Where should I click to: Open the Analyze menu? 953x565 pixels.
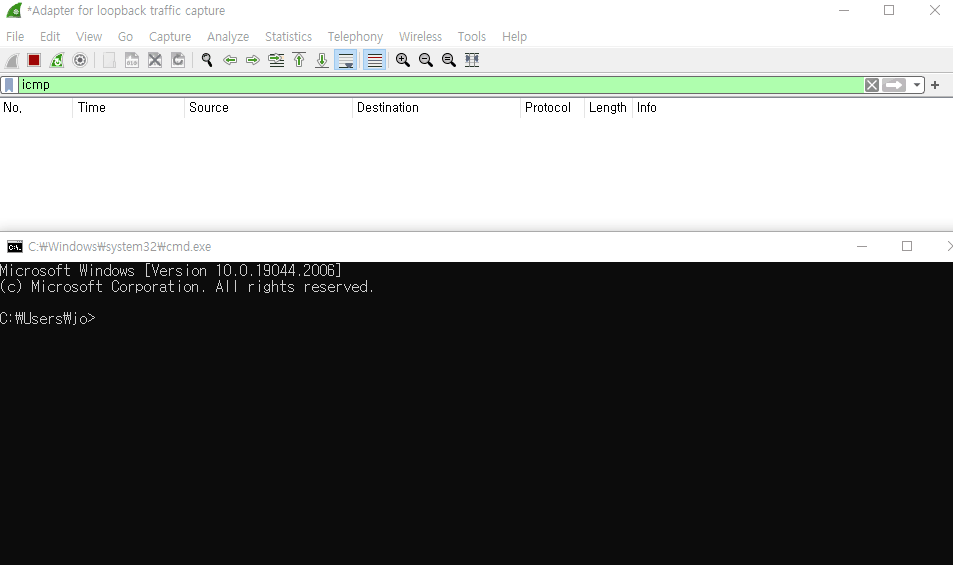click(228, 36)
